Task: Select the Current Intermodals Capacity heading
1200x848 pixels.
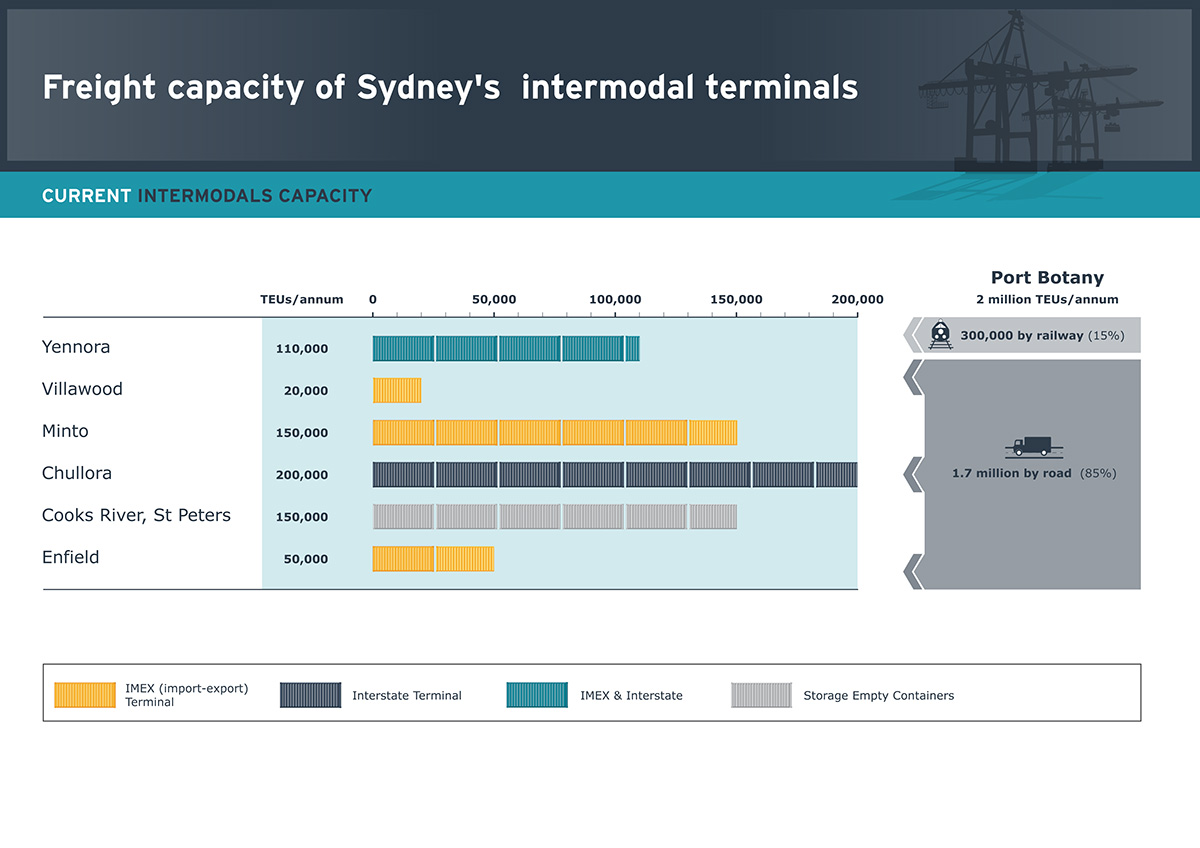Action: (x=207, y=196)
